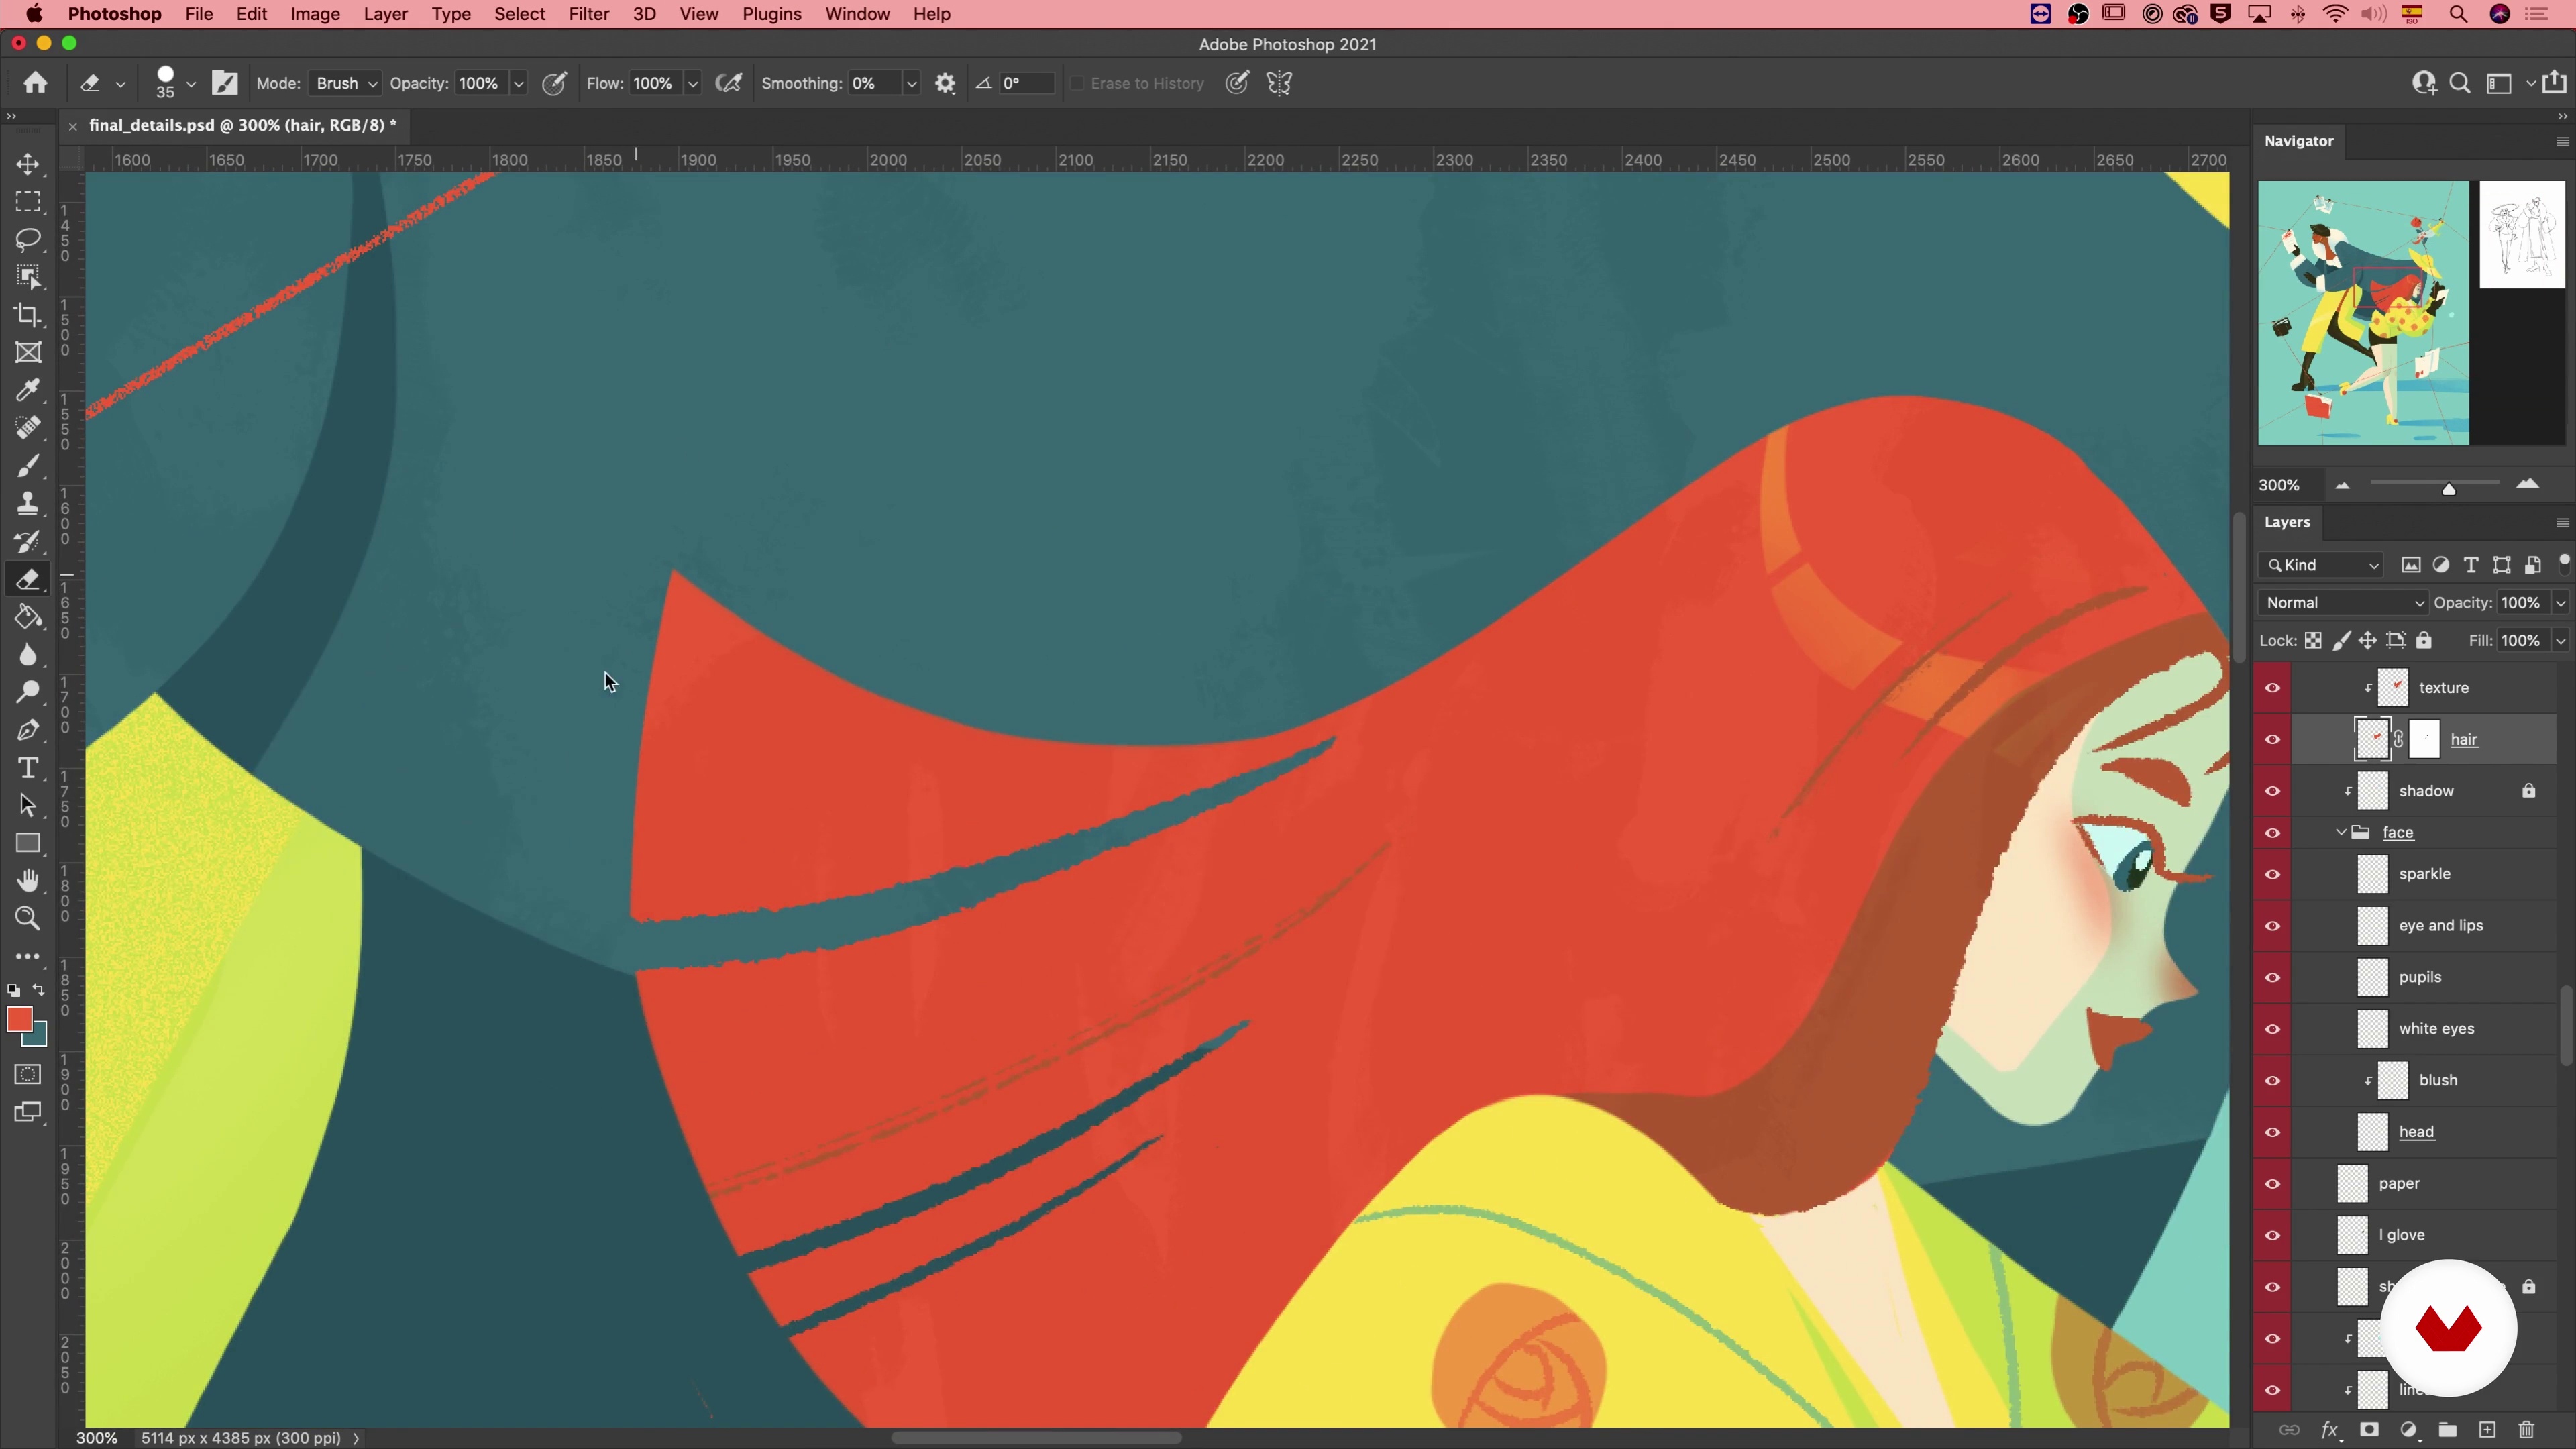Open the Filter menu
Viewport: 2576px width, 1449px height.
pos(588,14)
